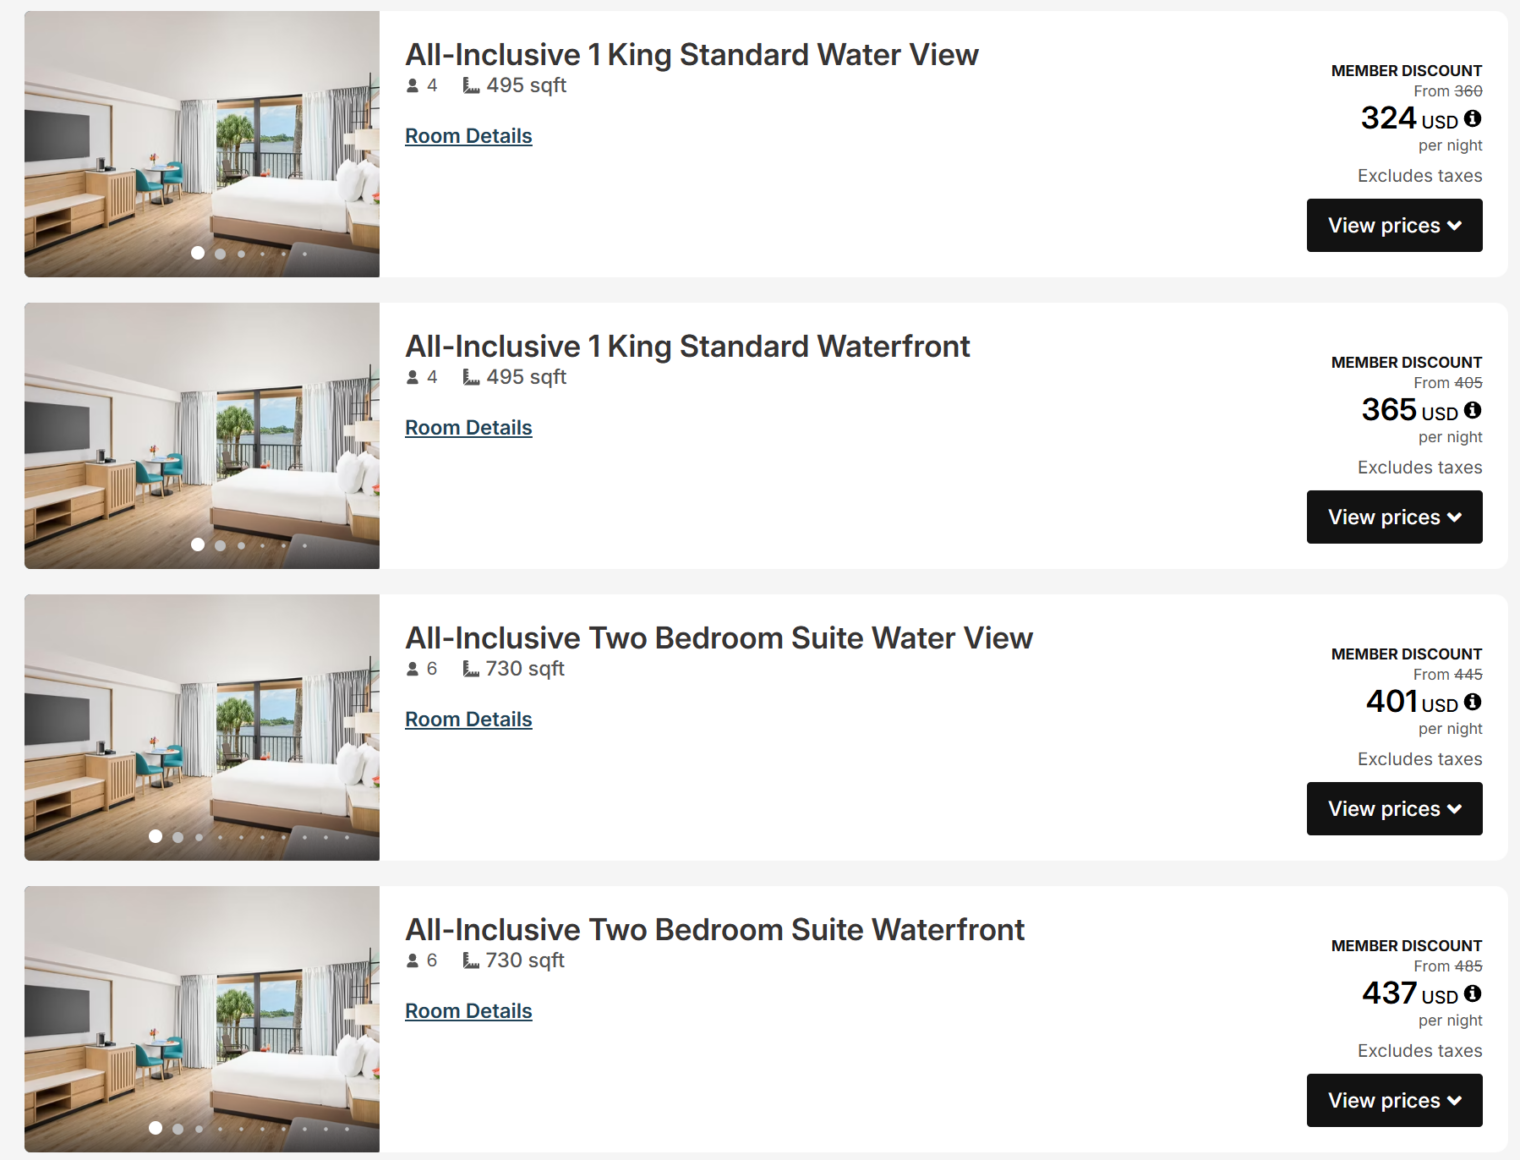1520x1160 pixels.
Task: Click info icon beside 437 USD price
Action: (x=1472, y=993)
